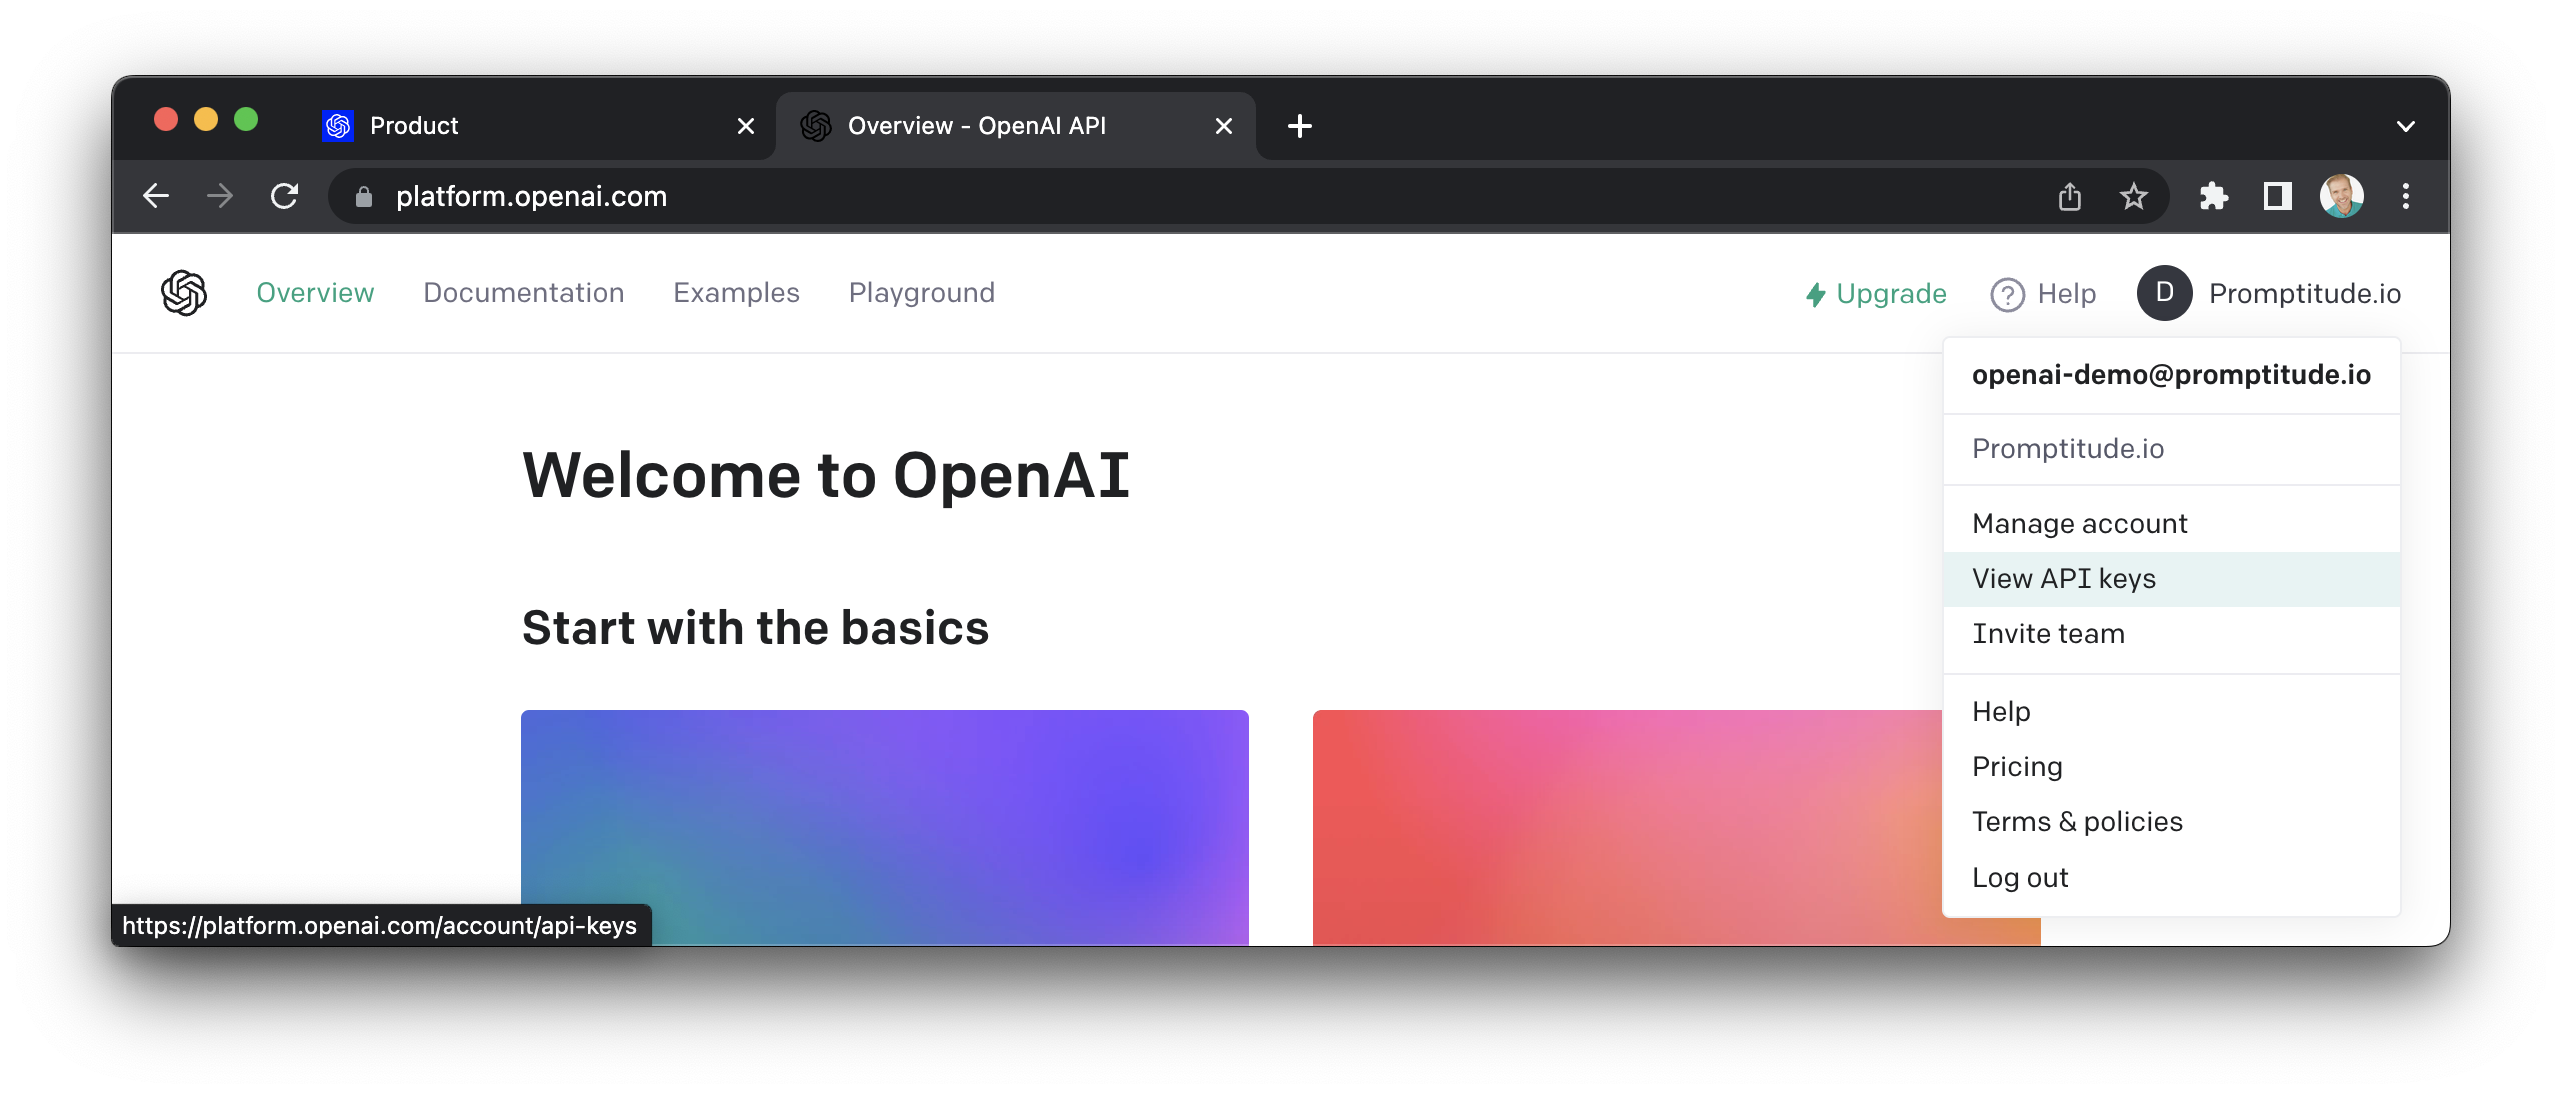Open Pricing from the account menu

[x=2171, y=767]
